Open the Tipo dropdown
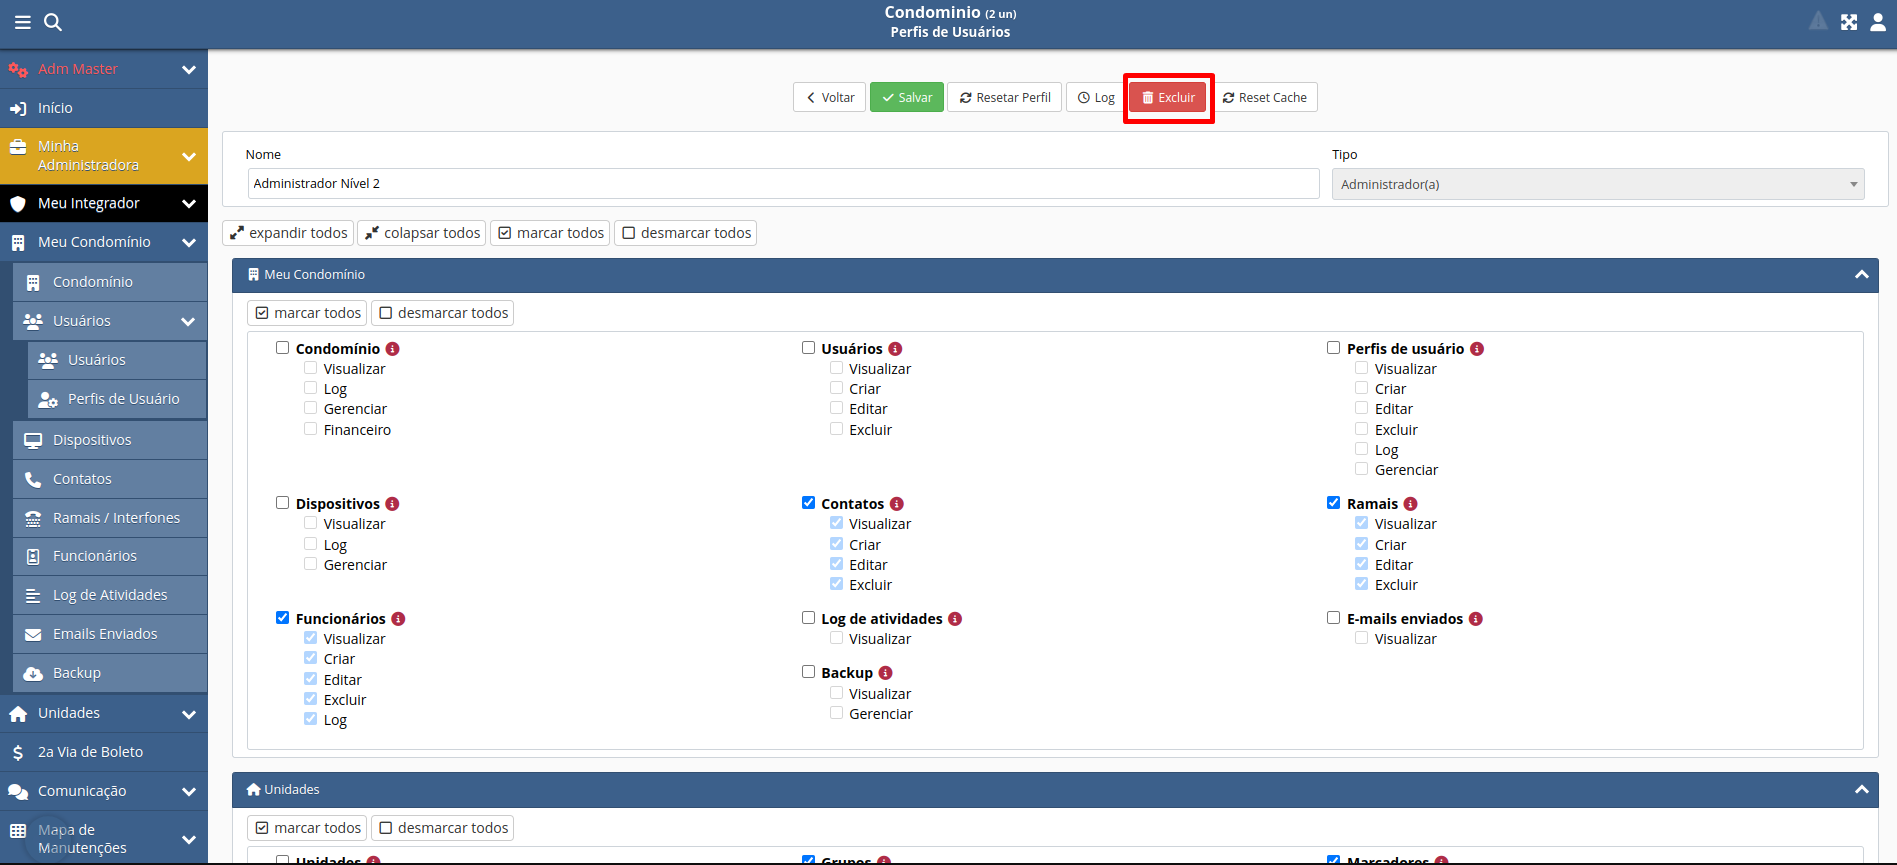Image resolution: width=1897 pixels, height=865 pixels. tap(1597, 184)
